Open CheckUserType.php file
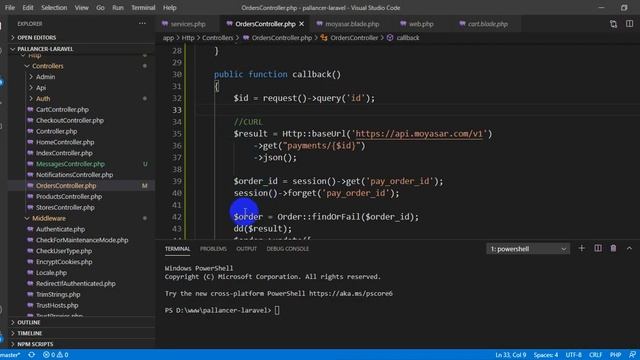 click(x=64, y=251)
